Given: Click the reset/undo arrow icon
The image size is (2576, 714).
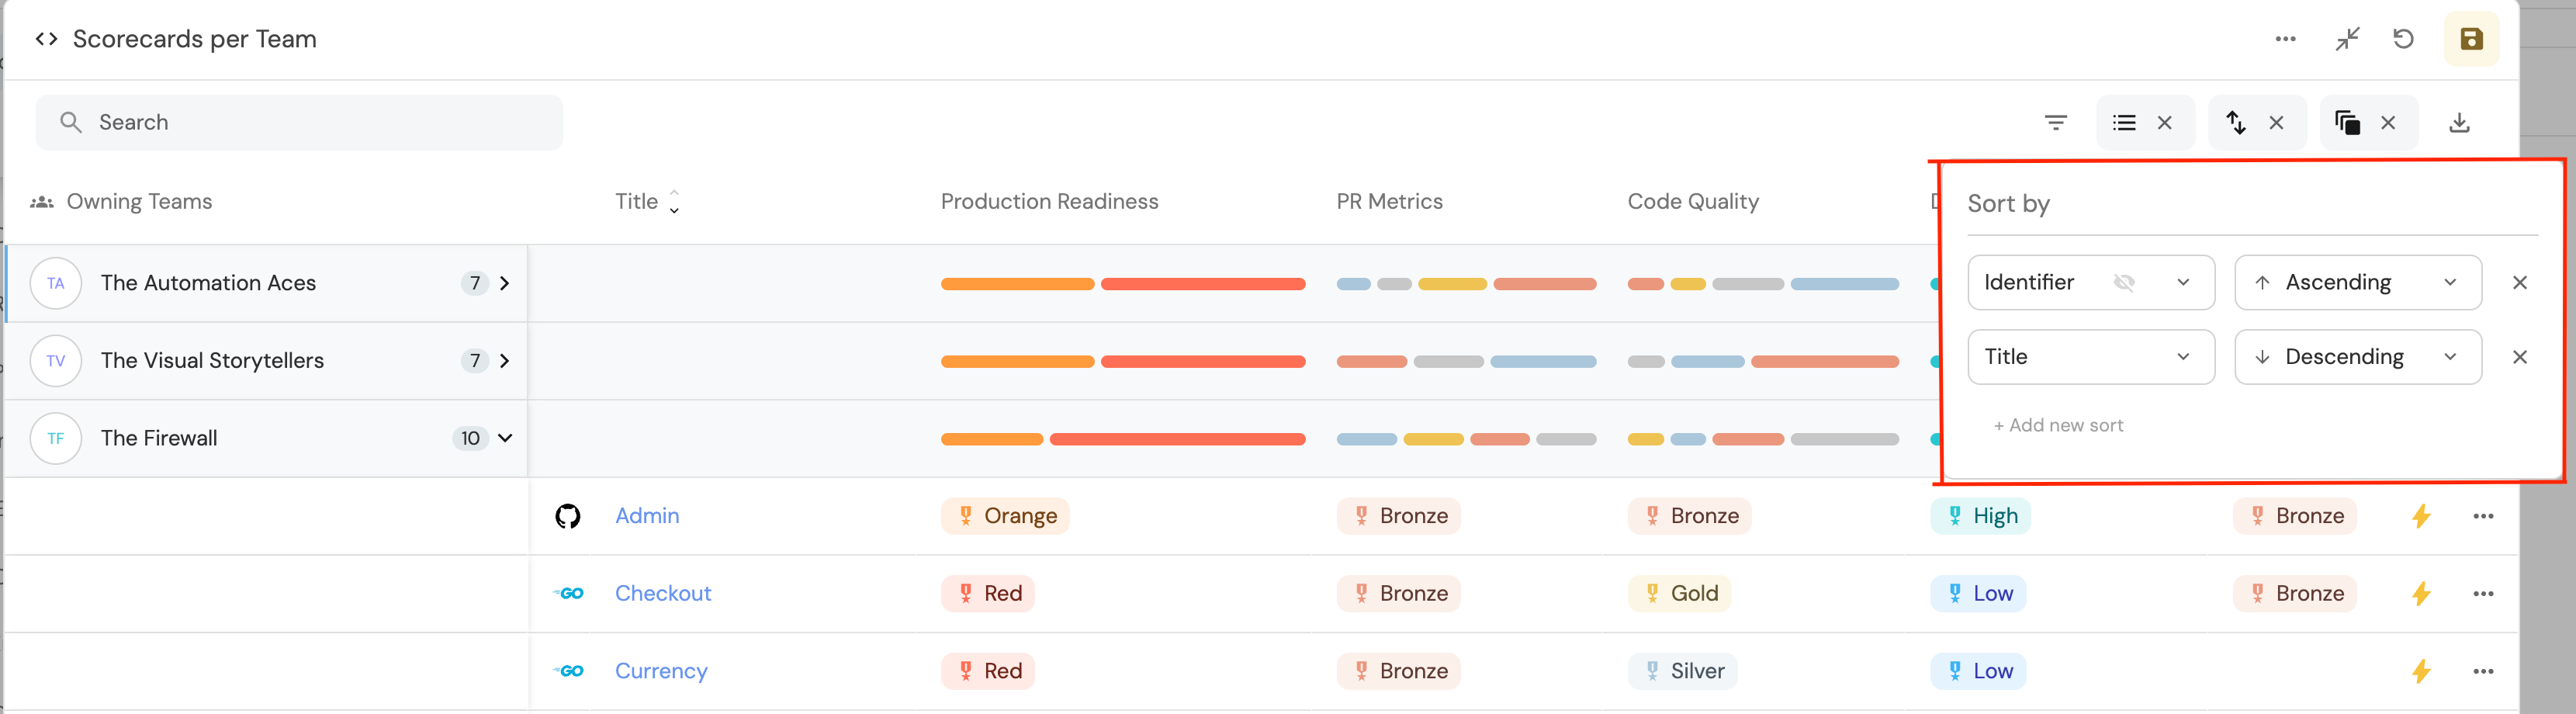Looking at the screenshot, I should tap(2402, 39).
